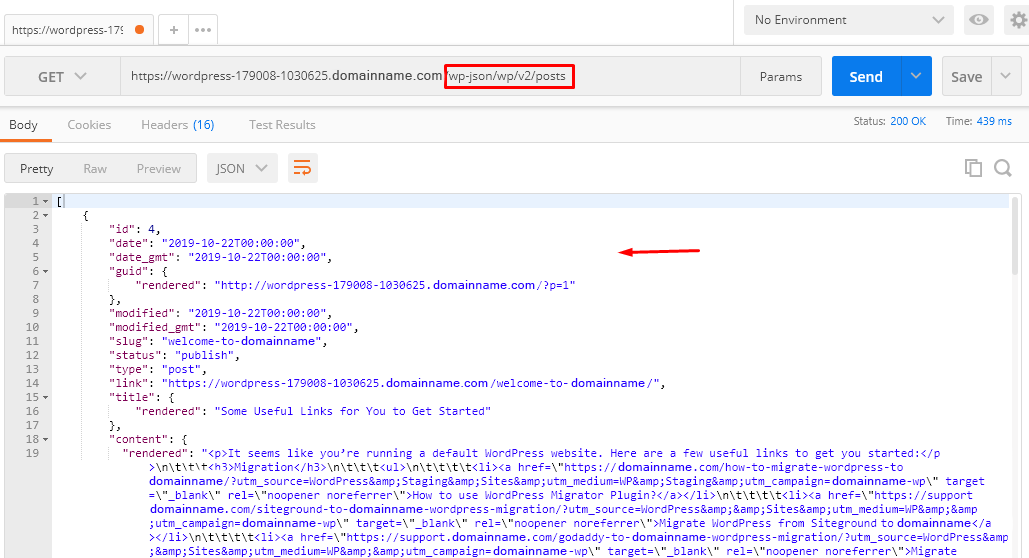Select the Raw view mode
Image resolution: width=1029 pixels, height=558 pixels.
coord(95,169)
